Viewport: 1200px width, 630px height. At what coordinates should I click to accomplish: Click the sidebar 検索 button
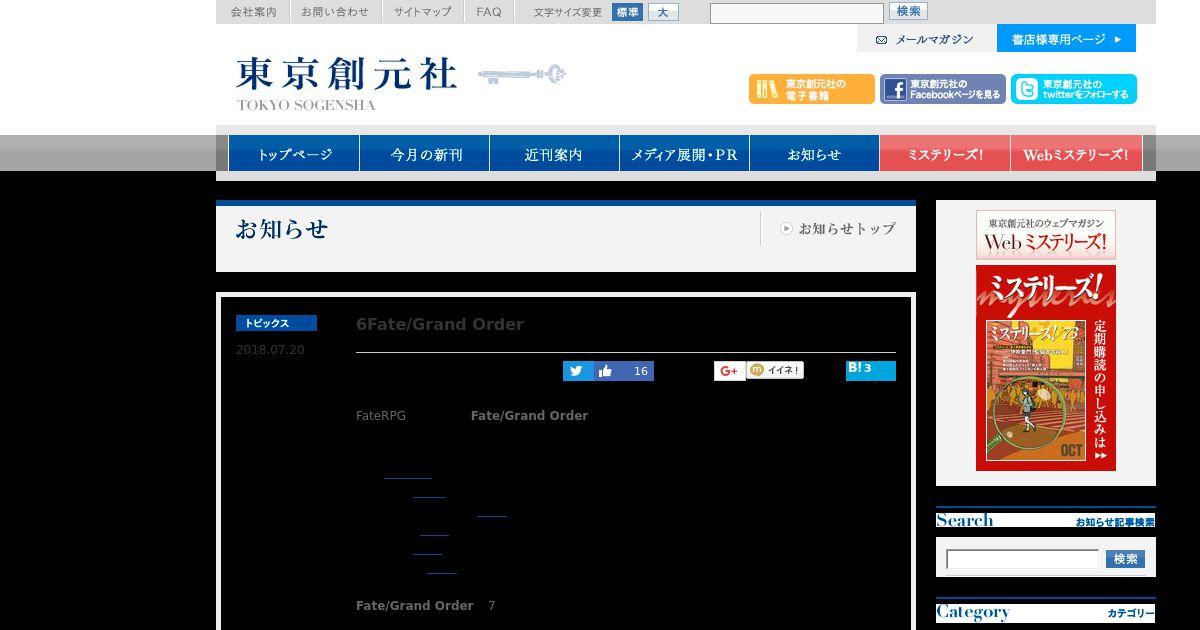point(1125,559)
